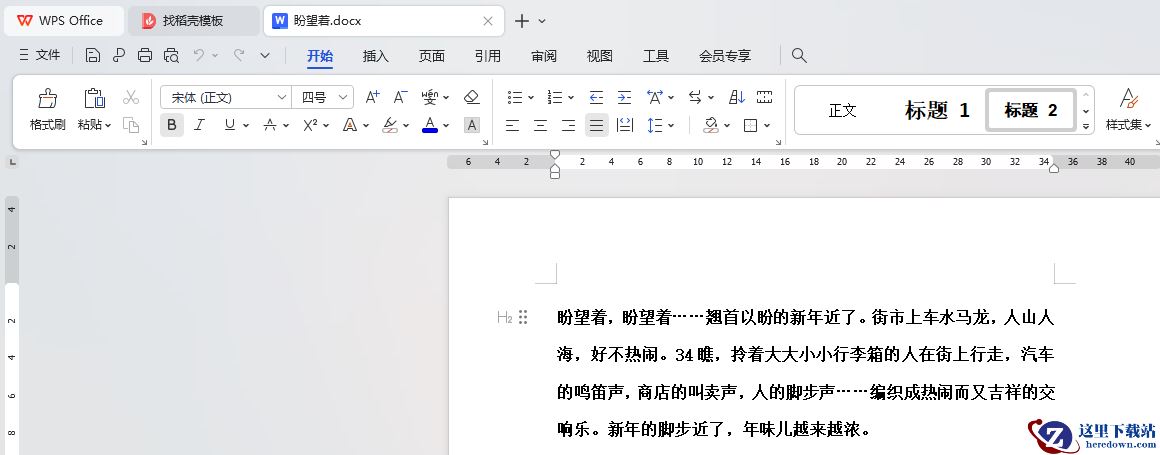This screenshot has width=1160, height=455.
Task: Open the font name 宋体 (正文) dropdown
Action: coord(282,97)
